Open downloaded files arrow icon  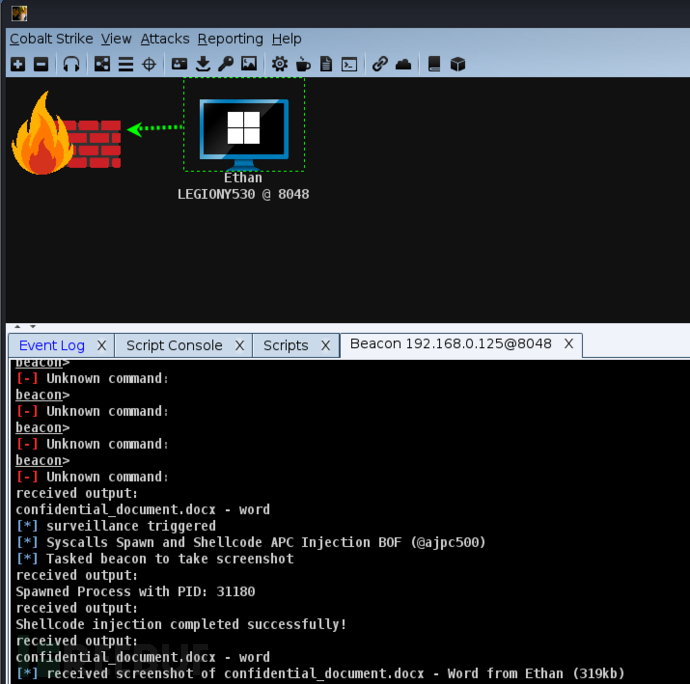pos(203,64)
